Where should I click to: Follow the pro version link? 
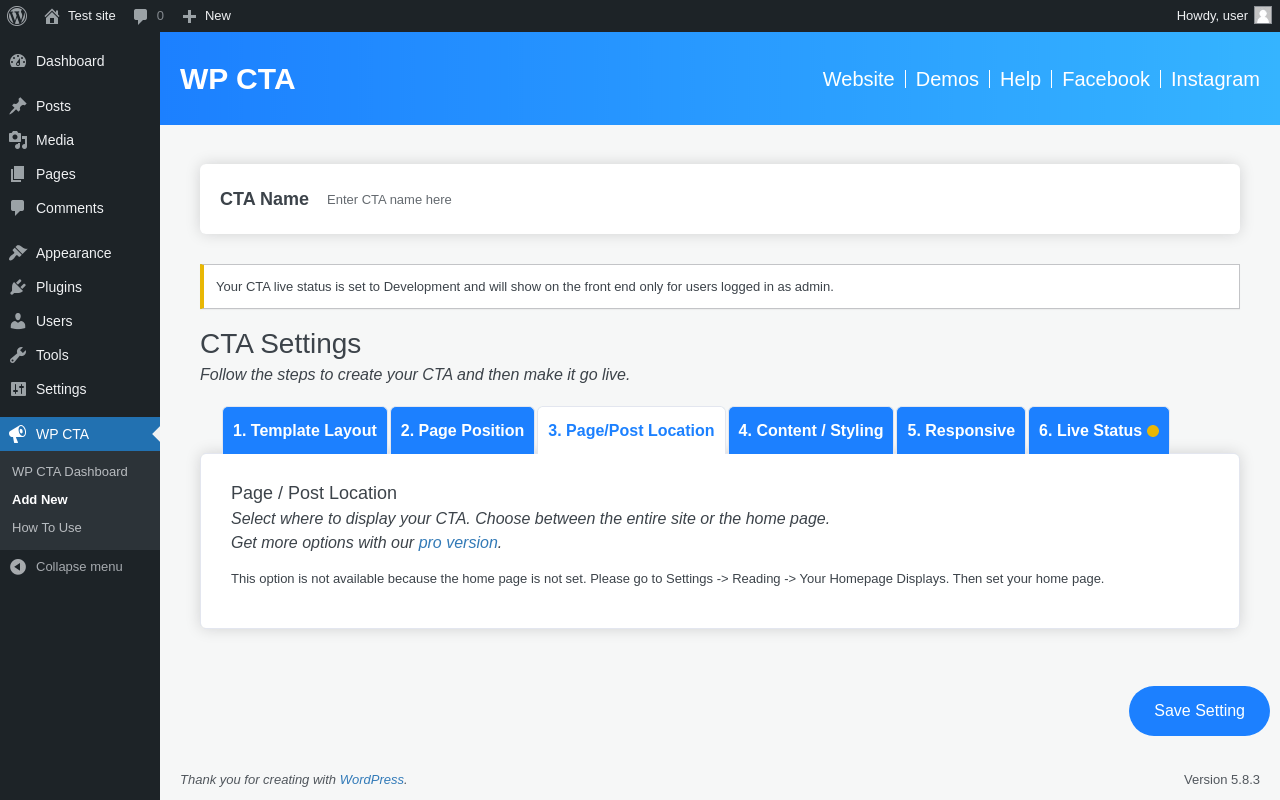click(x=458, y=543)
